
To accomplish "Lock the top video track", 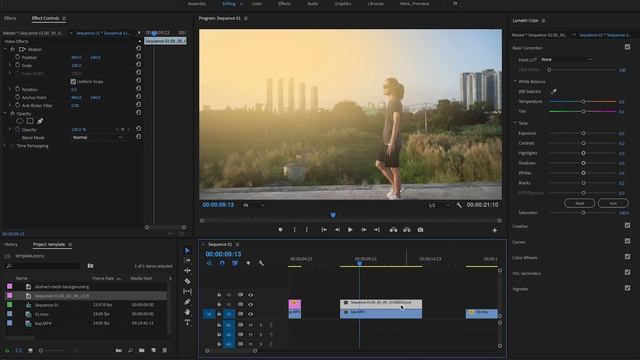I will (x=219, y=295).
